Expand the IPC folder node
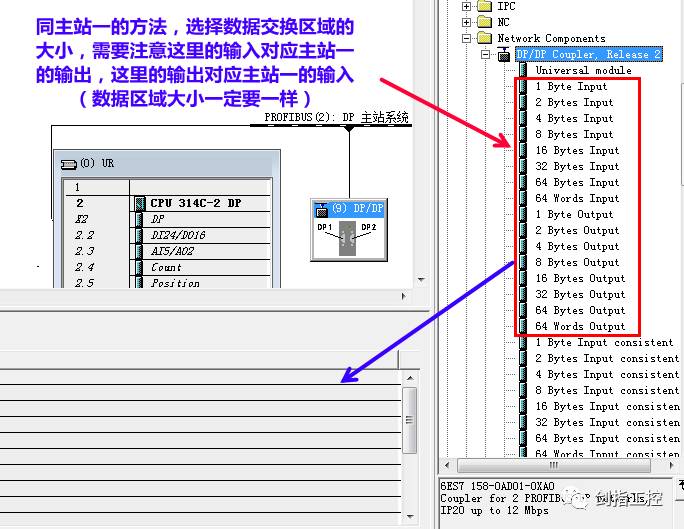Screen dimensions: 684x529 pos(466,6)
